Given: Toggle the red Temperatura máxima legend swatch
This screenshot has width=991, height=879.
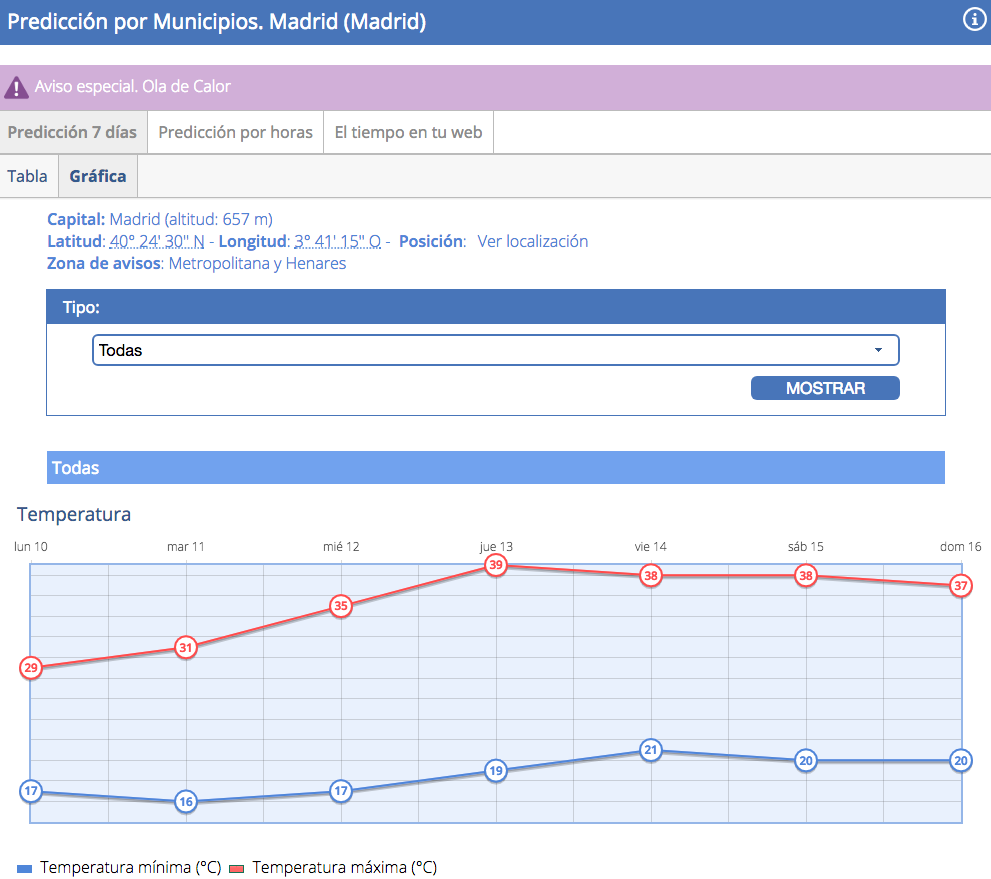Looking at the screenshot, I should (236, 869).
